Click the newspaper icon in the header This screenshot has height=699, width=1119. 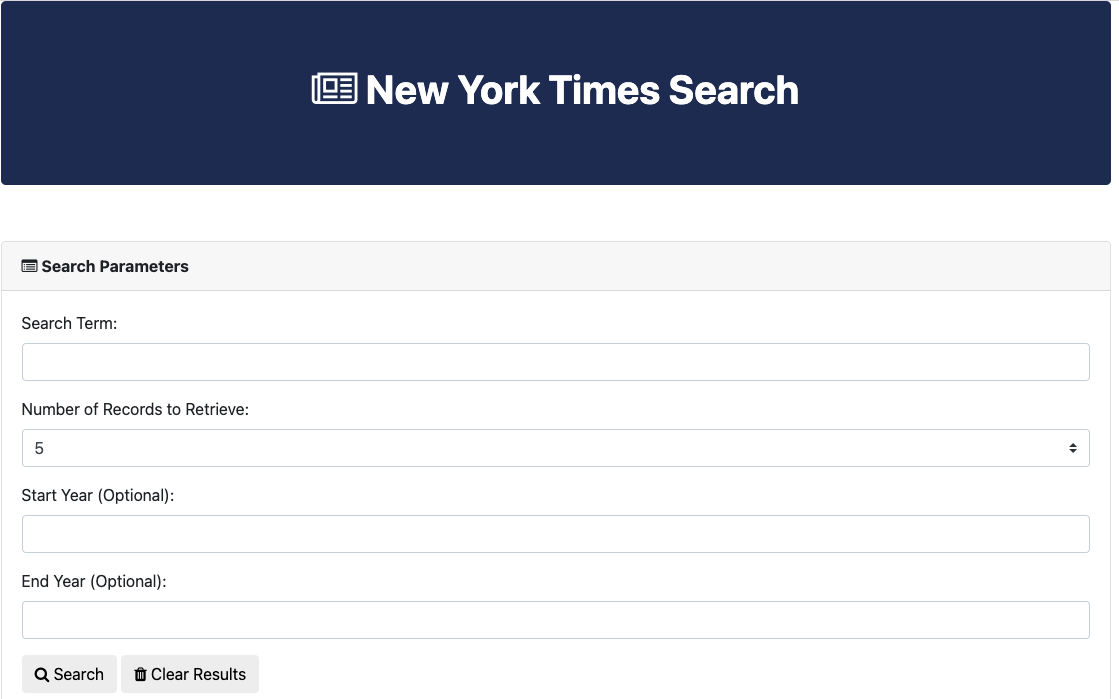click(x=334, y=89)
